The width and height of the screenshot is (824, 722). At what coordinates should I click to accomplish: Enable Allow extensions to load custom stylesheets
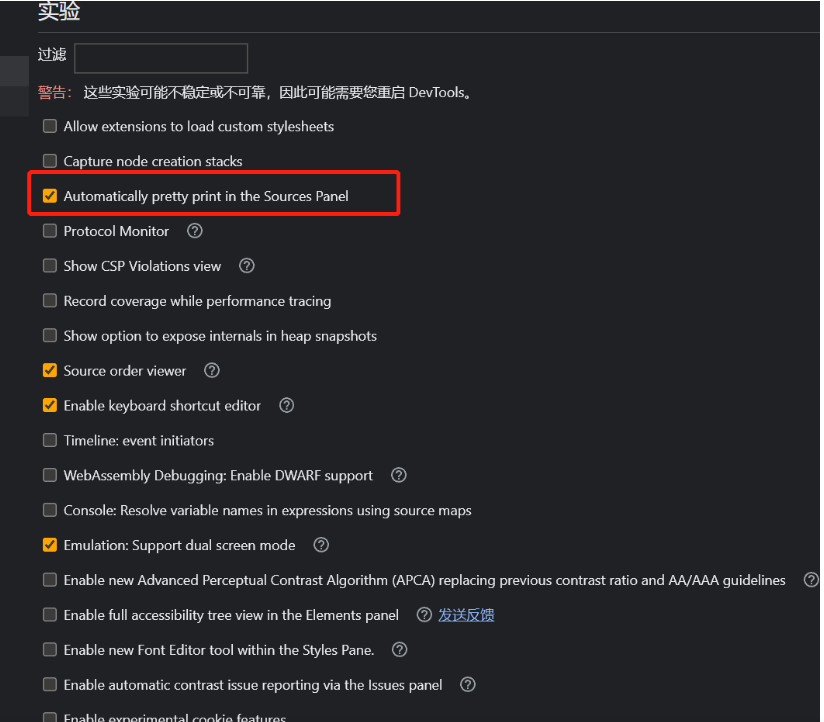[50, 126]
